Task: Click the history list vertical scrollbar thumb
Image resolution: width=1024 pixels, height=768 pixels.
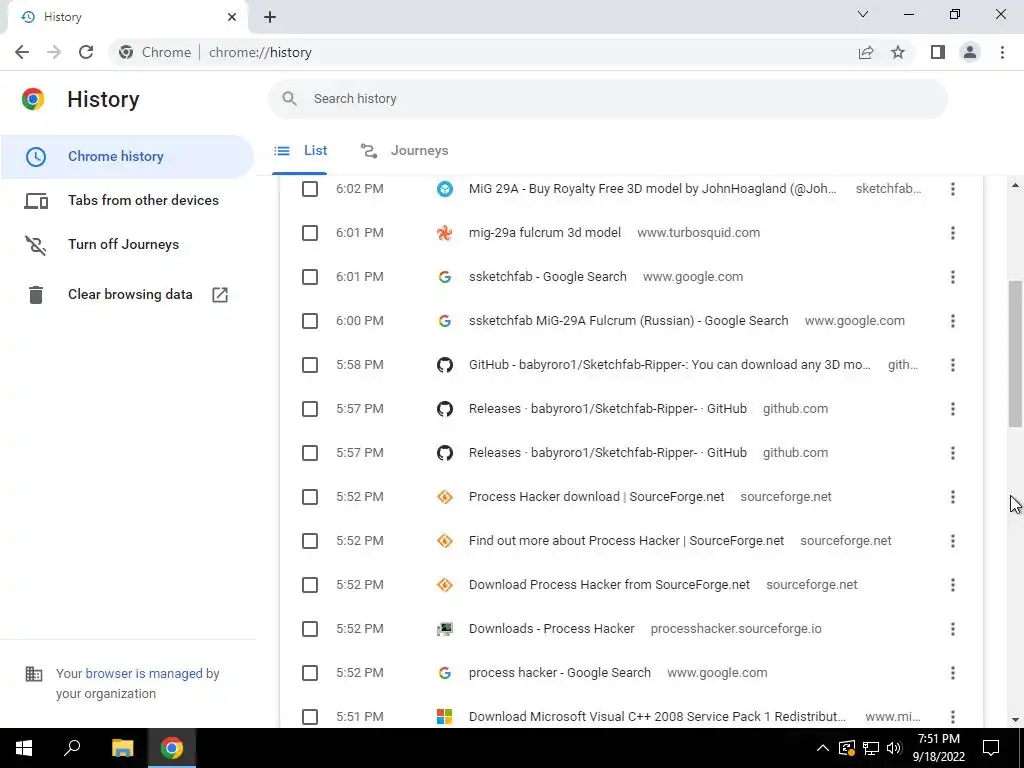Action: [1015, 354]
